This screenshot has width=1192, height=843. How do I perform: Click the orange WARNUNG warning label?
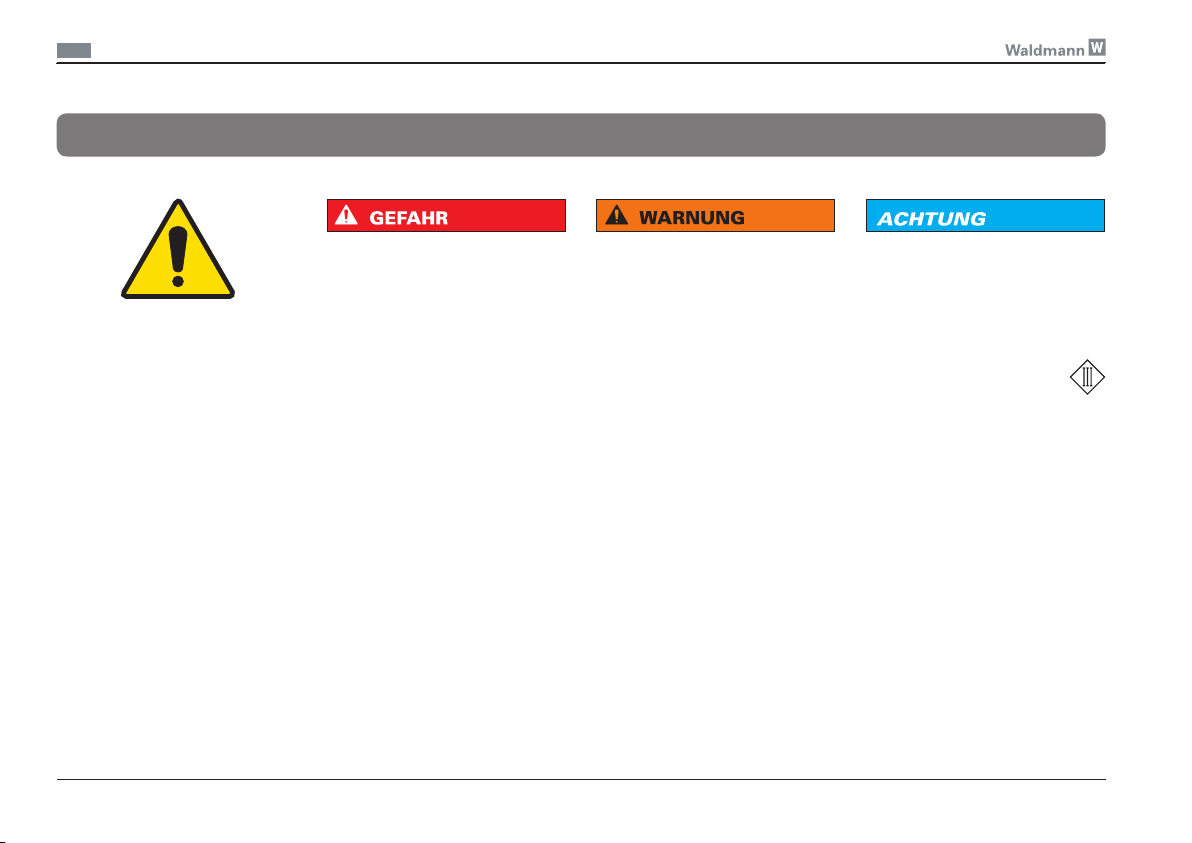click(715, 216)
